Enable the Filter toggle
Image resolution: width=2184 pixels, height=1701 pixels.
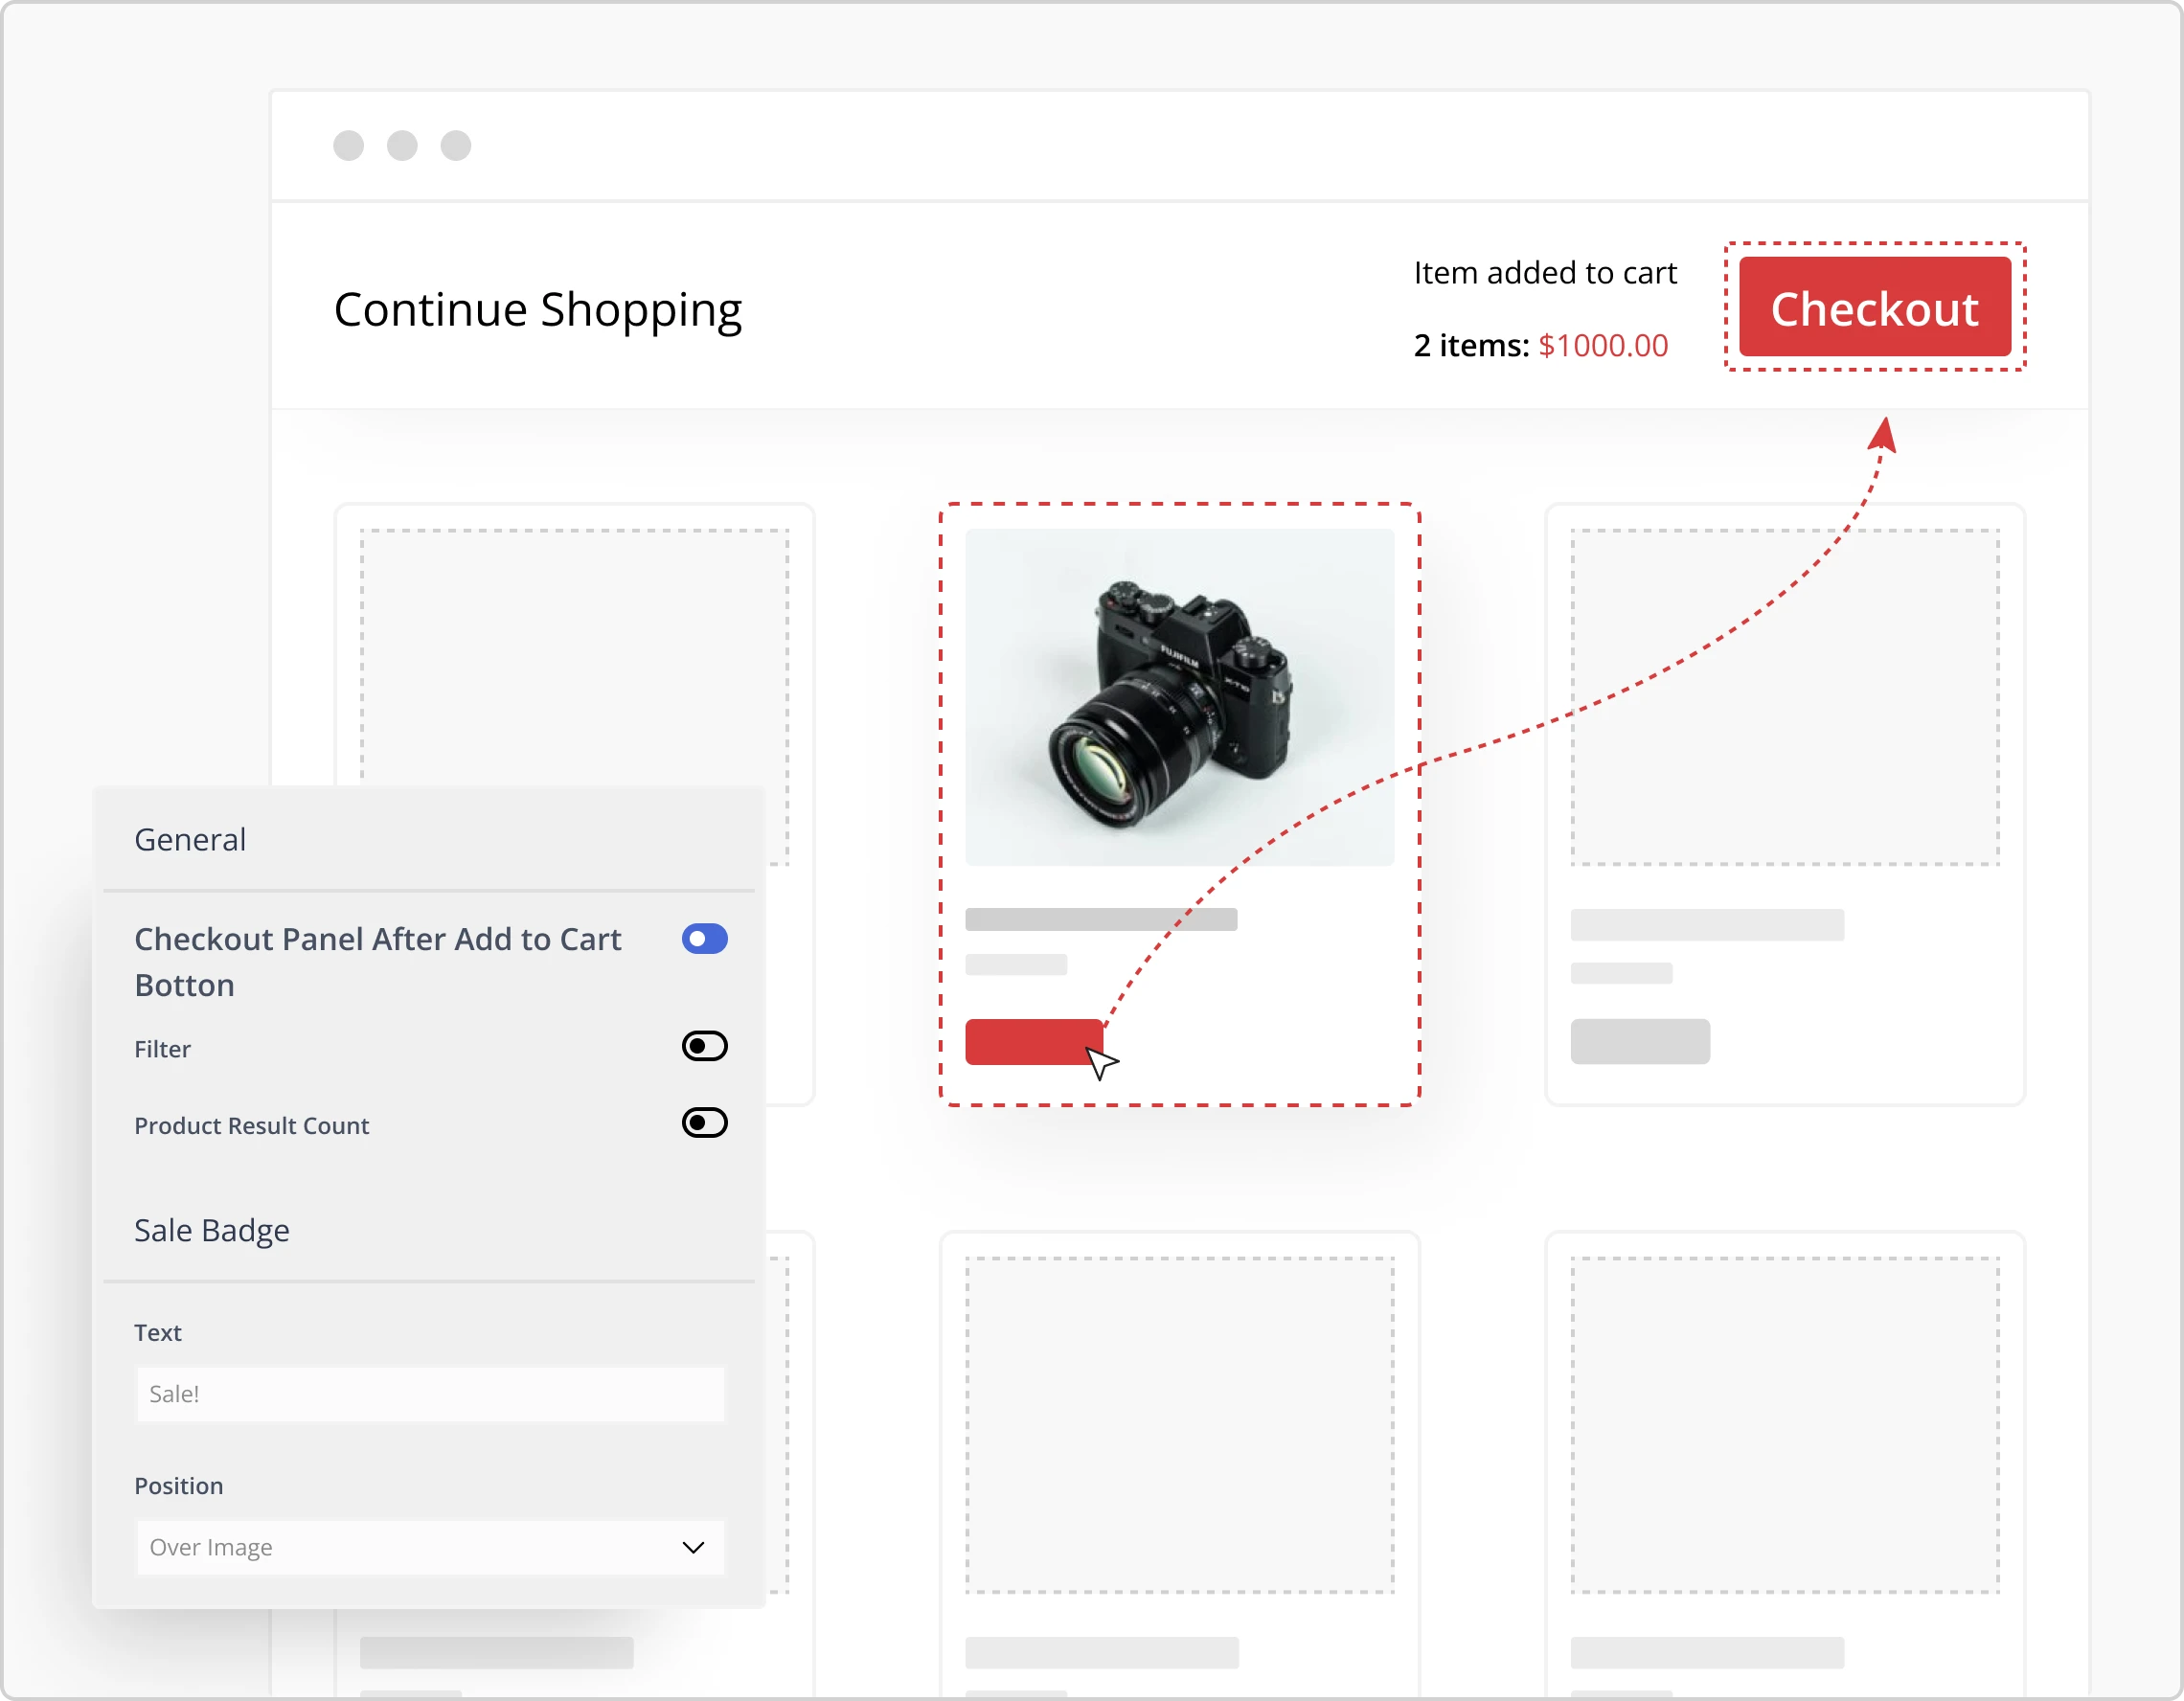click(x=704, y=1046)
